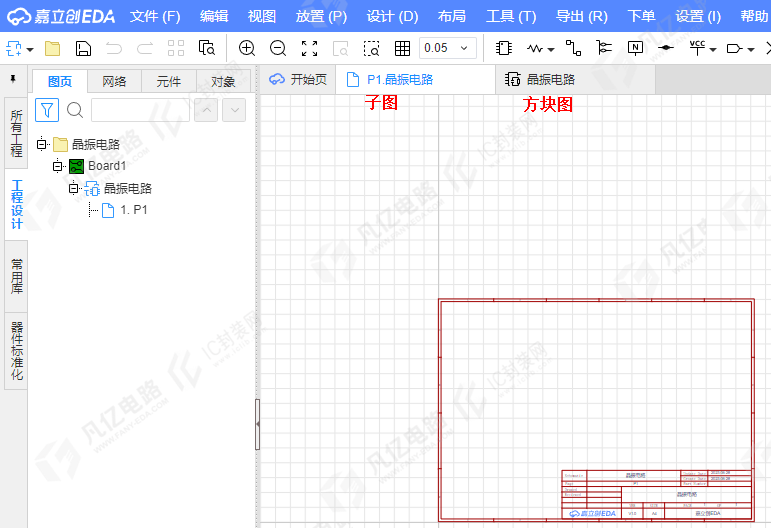Open the 布局 menu
The width and height of the screenshot is (771, 528).
[x=452, y=16]
